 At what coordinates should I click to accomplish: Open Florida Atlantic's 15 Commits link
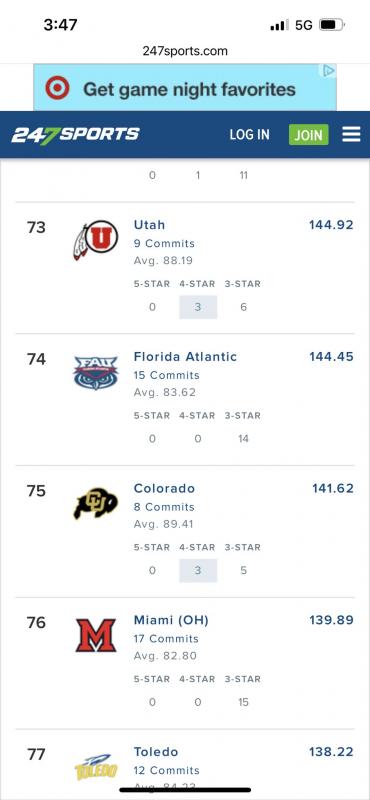pyautogui.click(x=167, y=376)
